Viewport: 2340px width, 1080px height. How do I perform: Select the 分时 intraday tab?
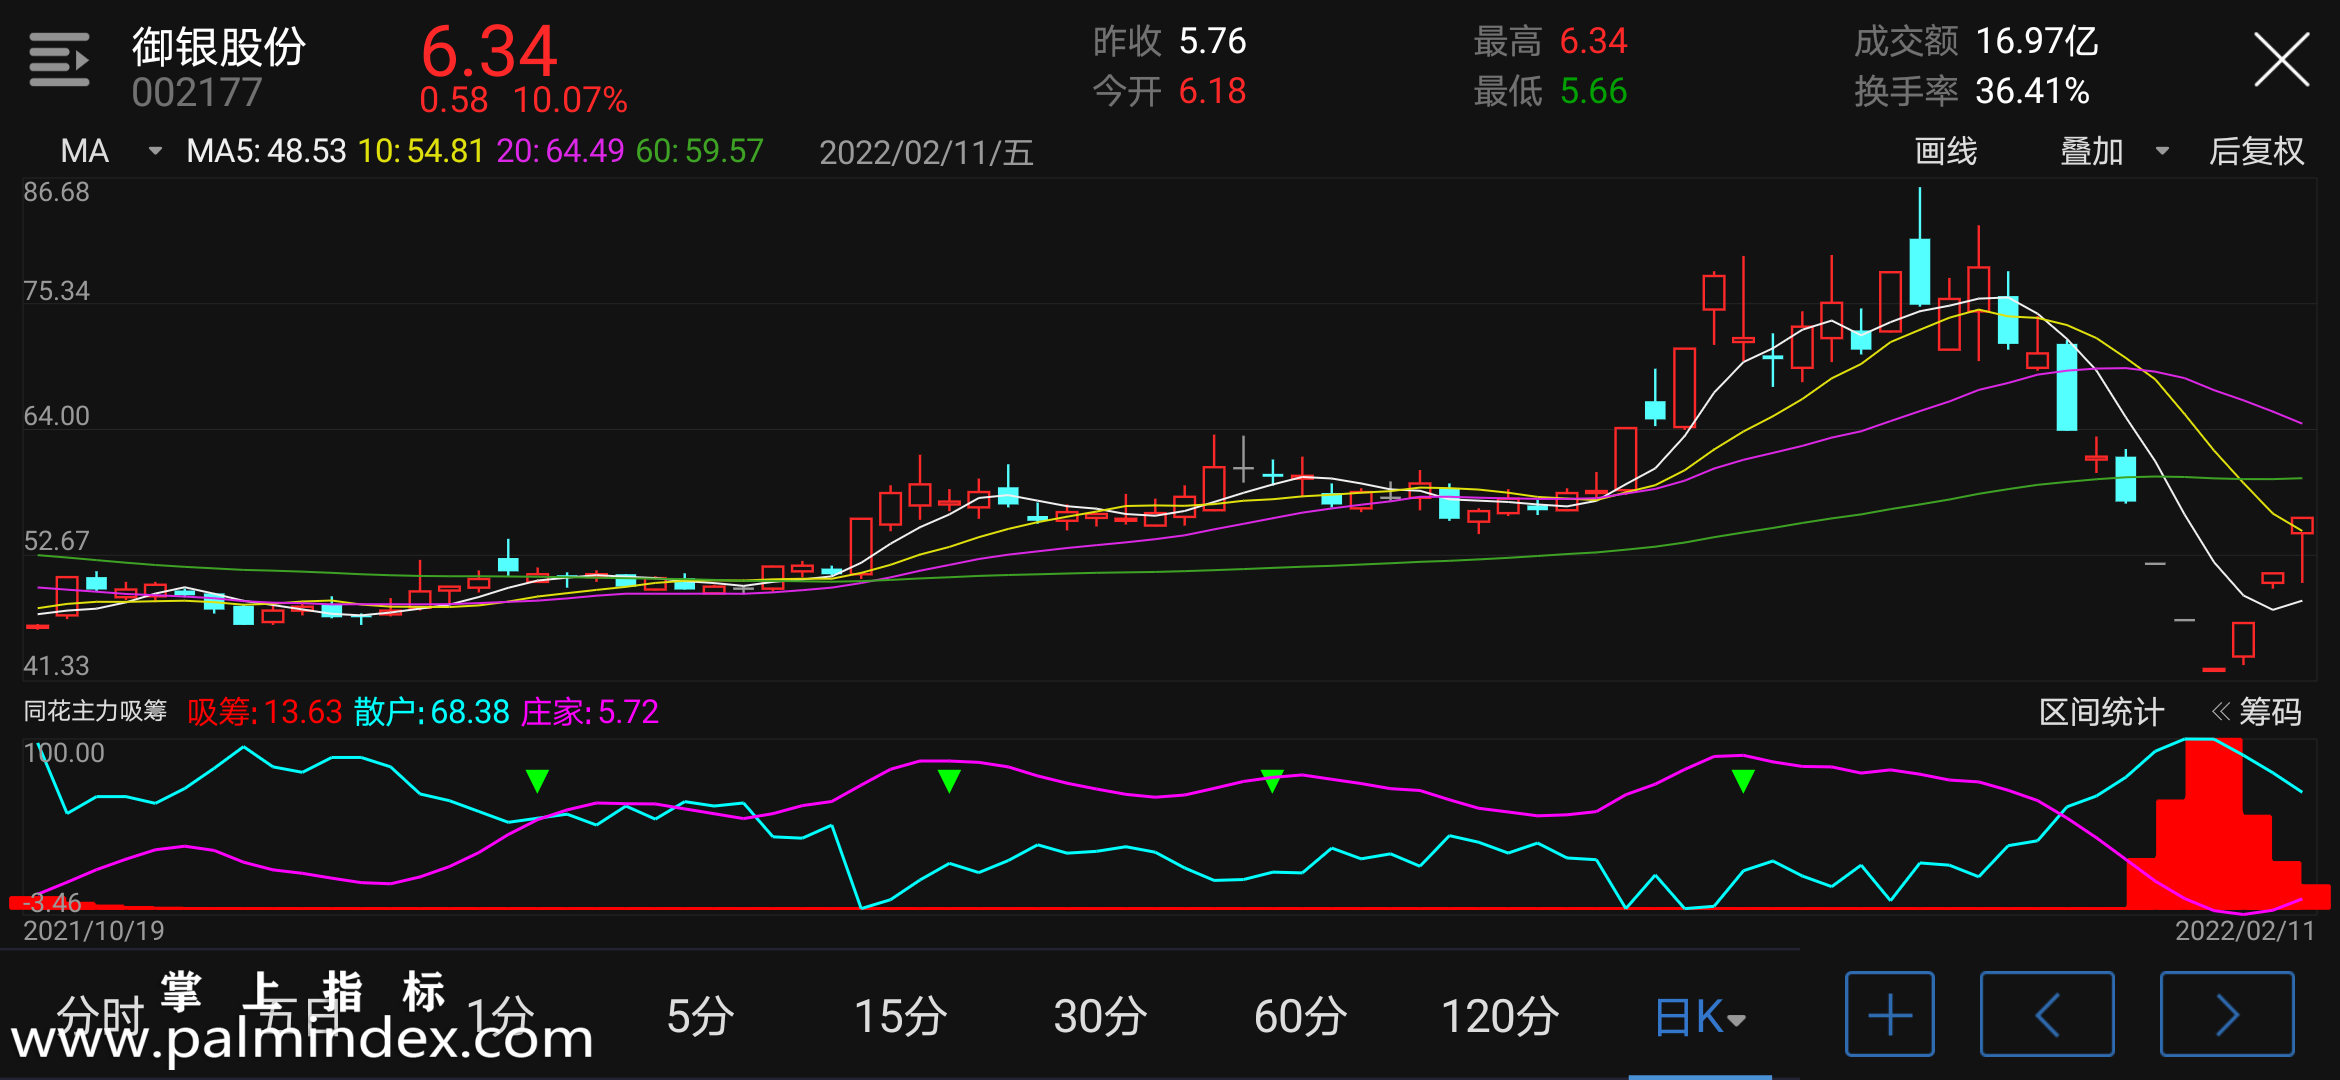(100, 1016)
